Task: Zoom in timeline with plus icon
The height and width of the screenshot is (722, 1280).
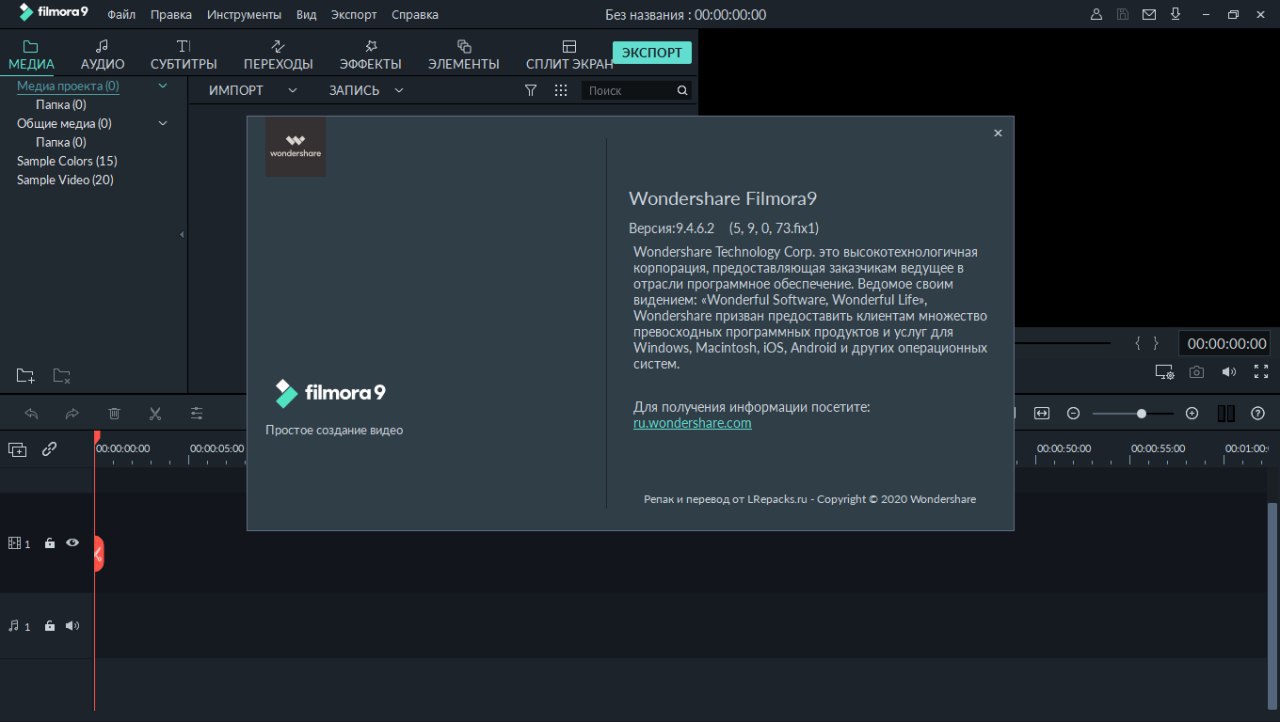Action: tap(1192, 413)
